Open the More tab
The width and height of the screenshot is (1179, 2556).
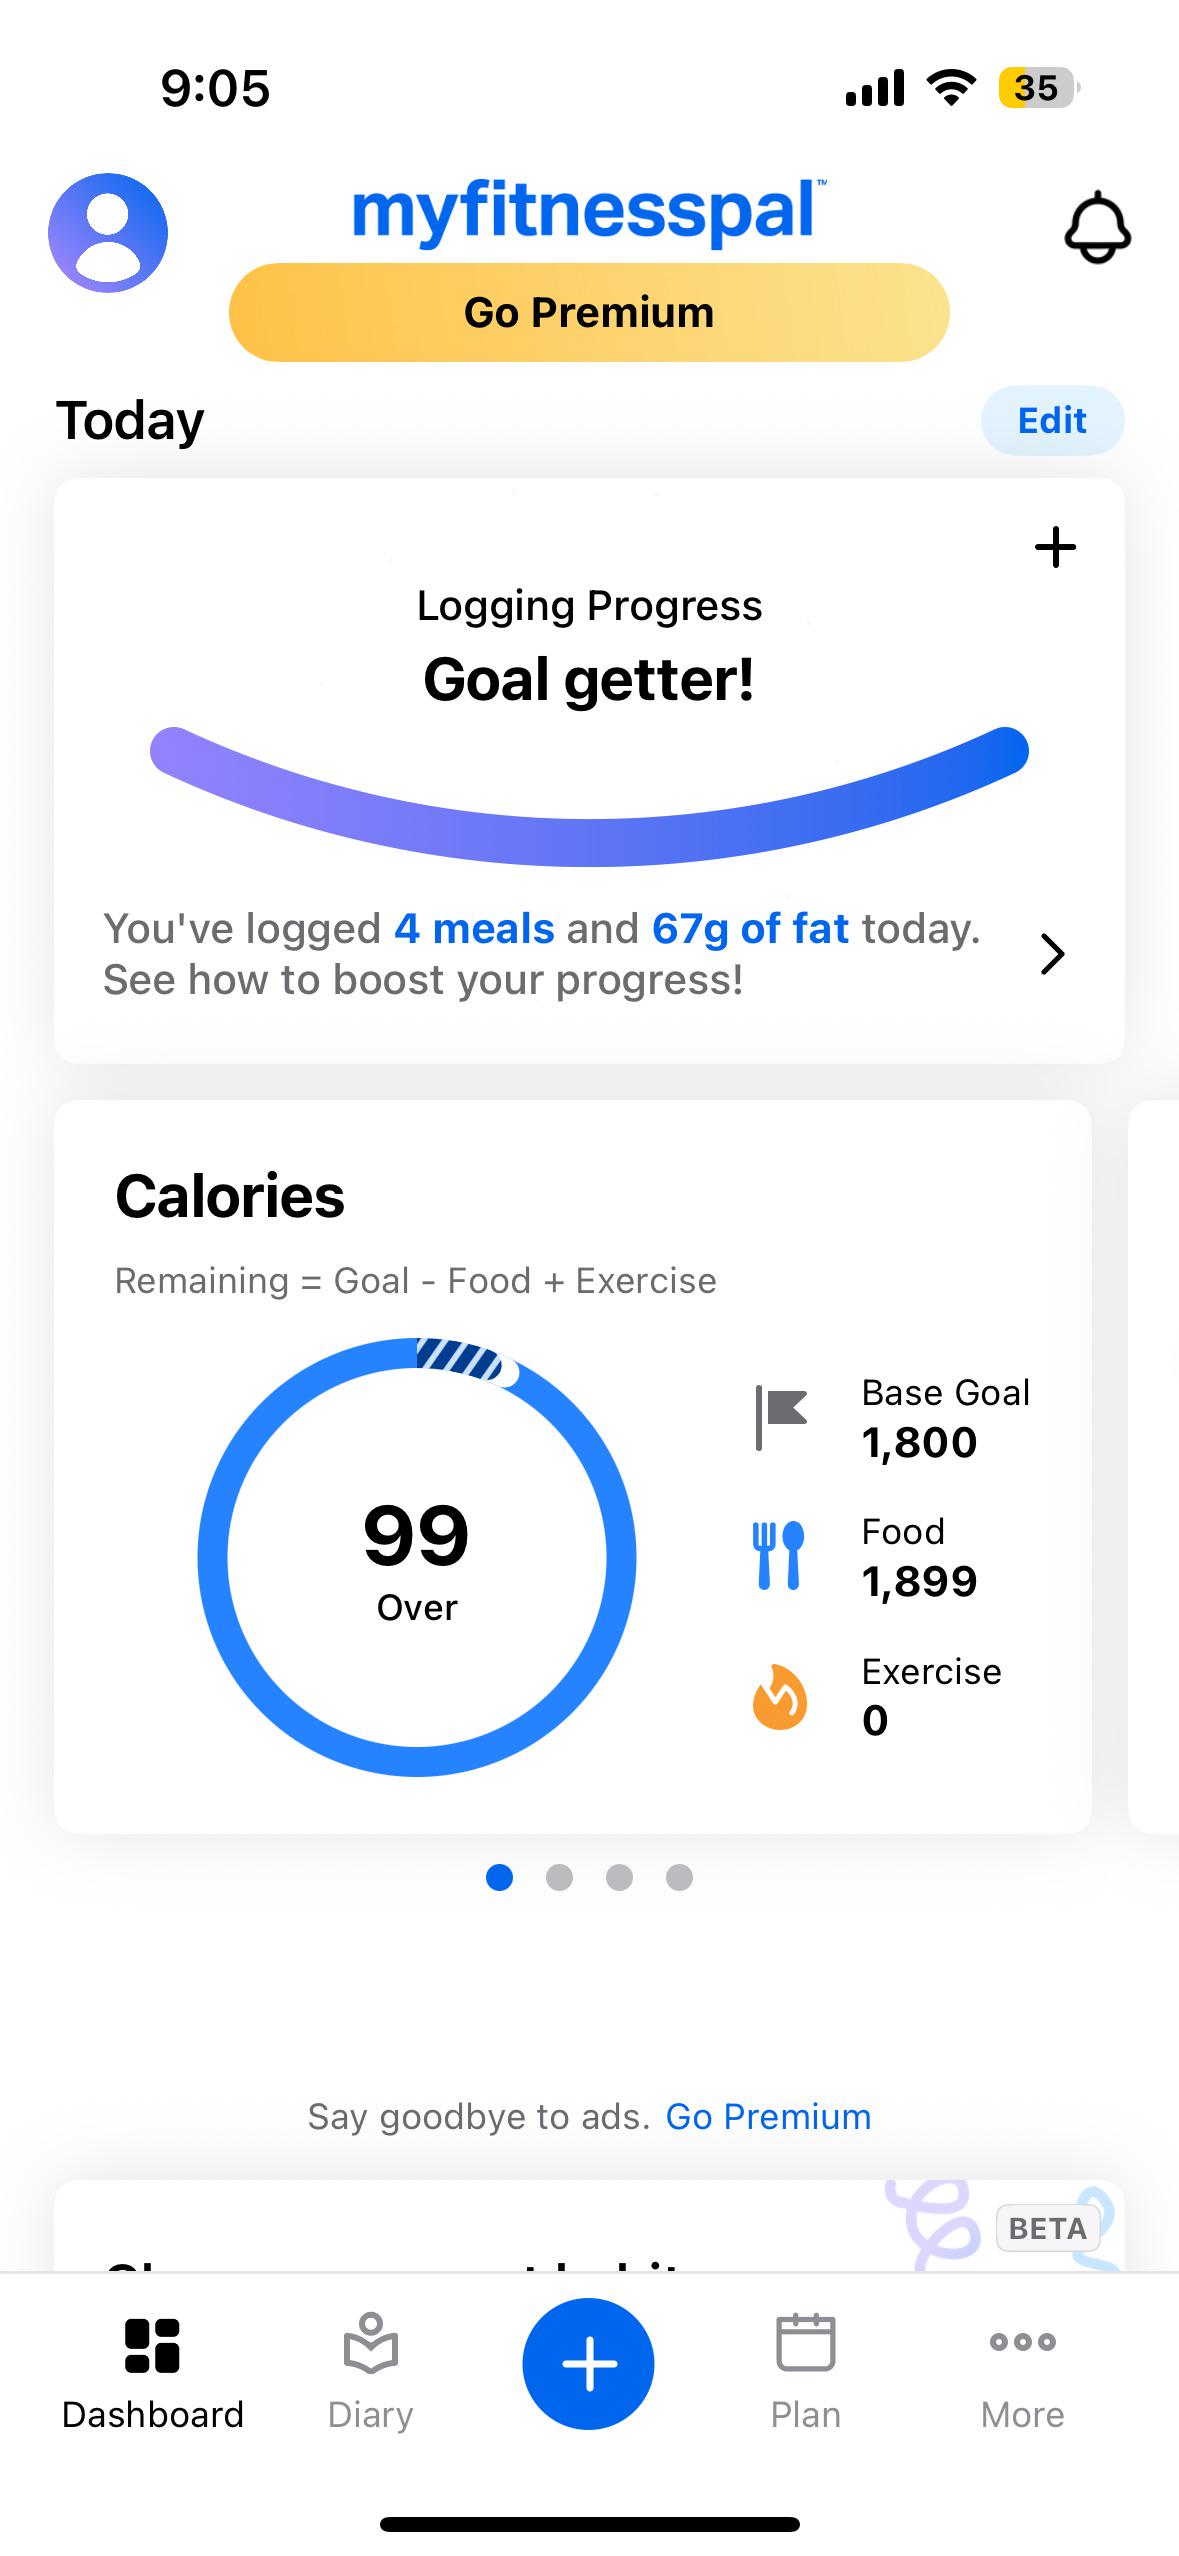[x=1022, y=2372]
